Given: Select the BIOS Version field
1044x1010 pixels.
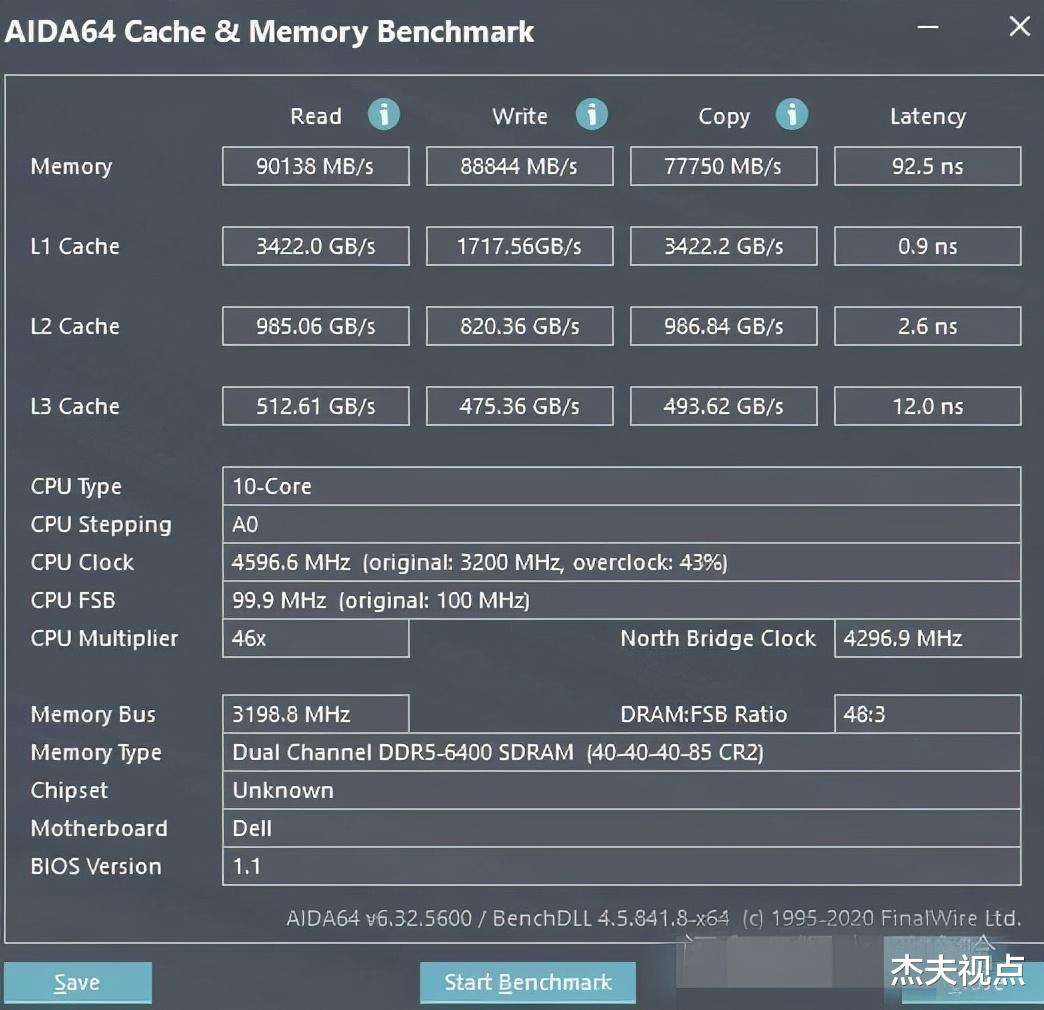Looking at the screenshot, I should point(621,866).
